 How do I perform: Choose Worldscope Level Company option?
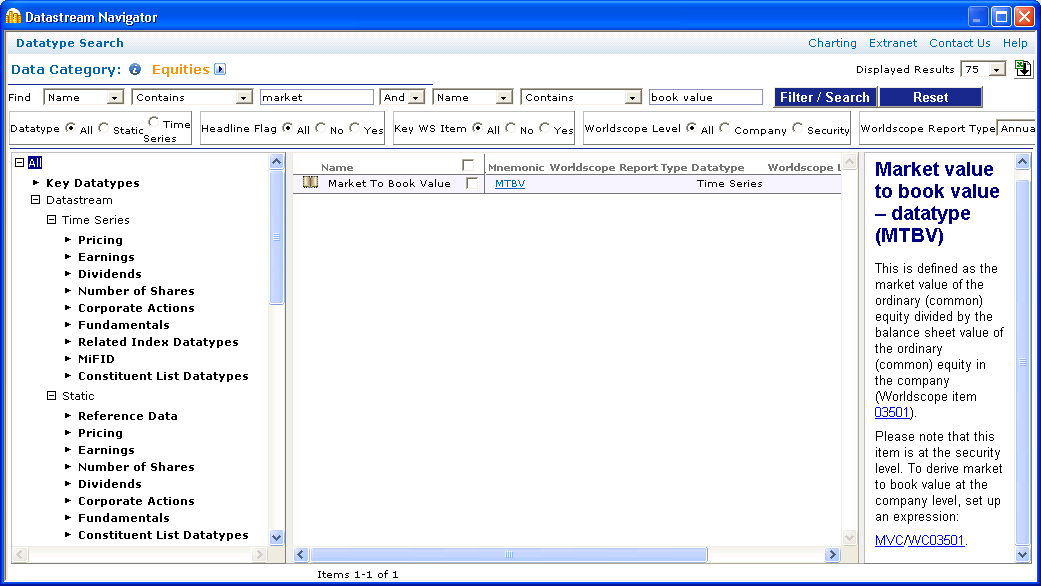pos(724,127)
